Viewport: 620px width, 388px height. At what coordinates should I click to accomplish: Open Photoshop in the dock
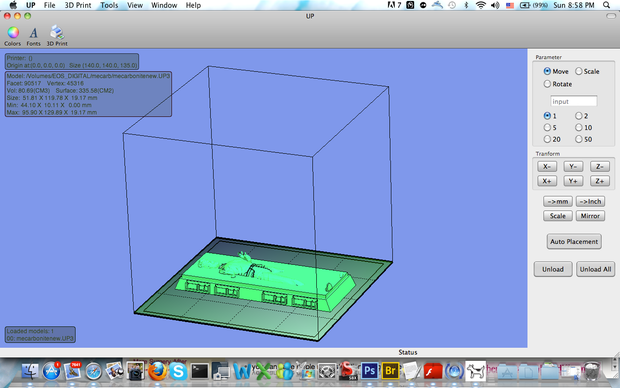coord(369,371)
